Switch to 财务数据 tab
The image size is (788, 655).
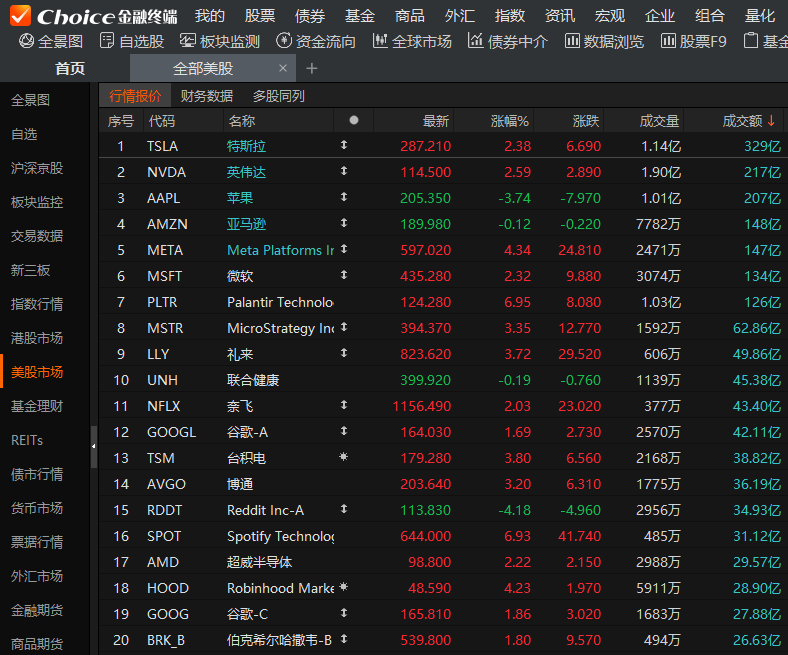[x=207, y=96]
